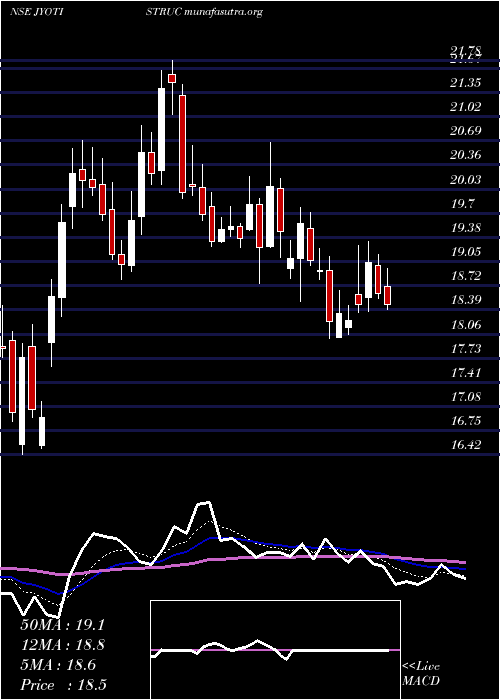Viewport: 500px width, 700px height.
Task: Click the highest red candle near 21.5
Action: click(x=172, y=79)
